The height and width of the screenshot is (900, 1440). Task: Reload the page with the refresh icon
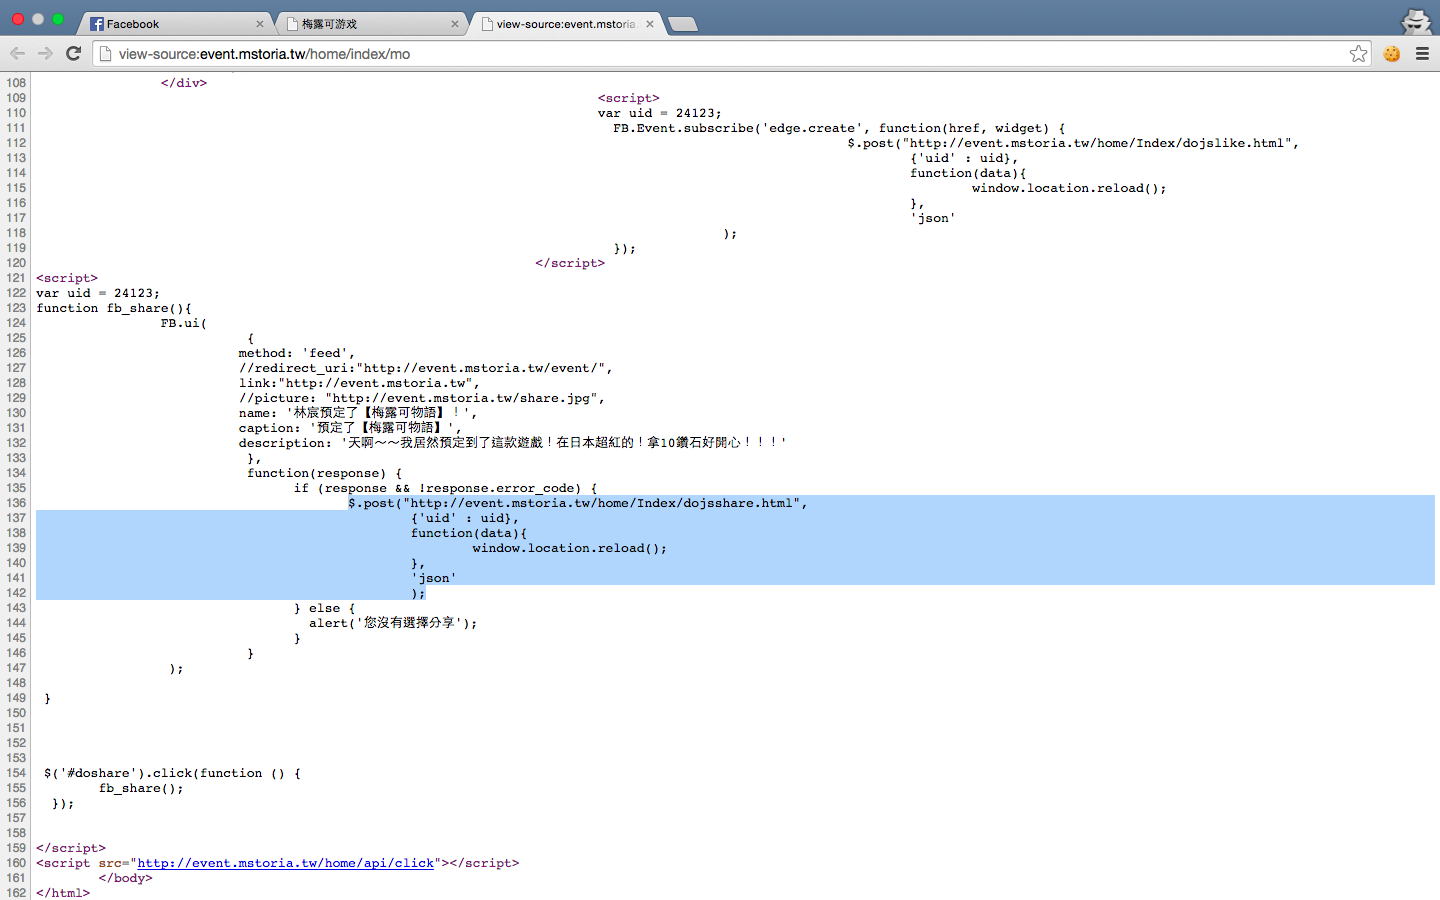73,54
